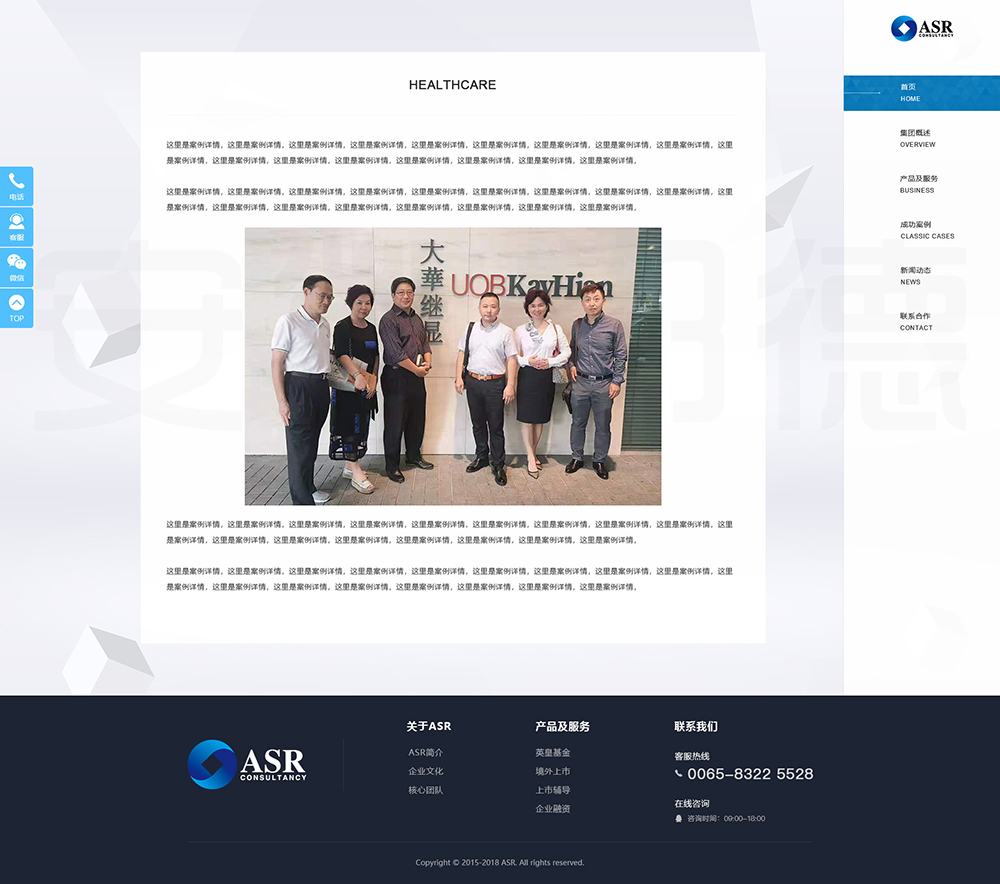Click the ASR简介 footer link
The height and width of the screenshot is (884, 1000).
click(x=425, y=752)
